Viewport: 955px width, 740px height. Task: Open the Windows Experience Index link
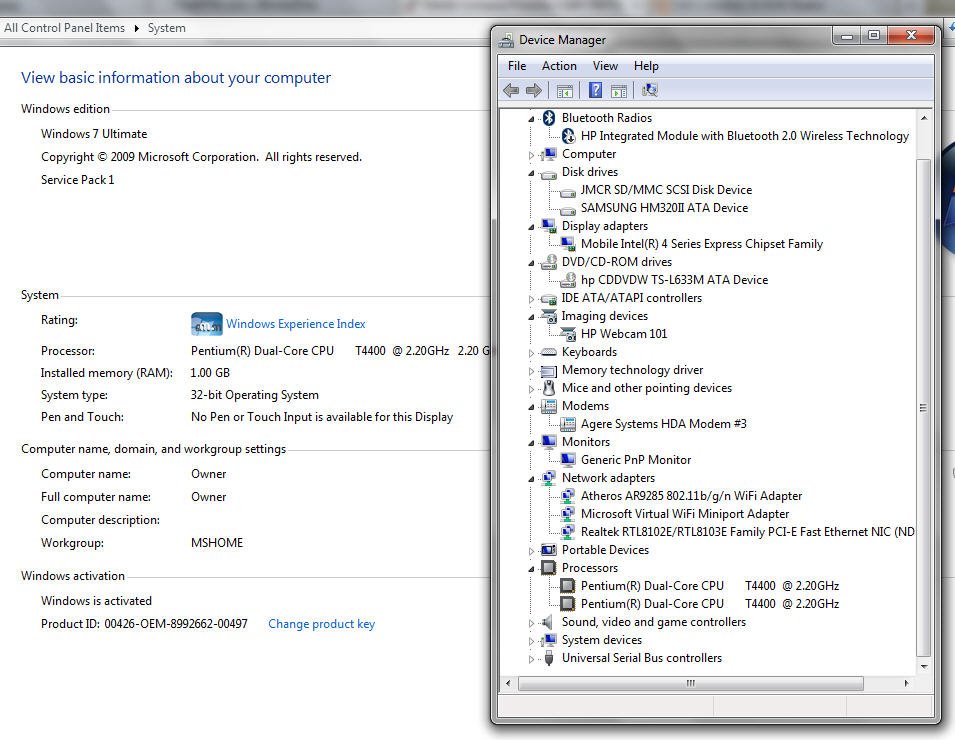(295, 324)
